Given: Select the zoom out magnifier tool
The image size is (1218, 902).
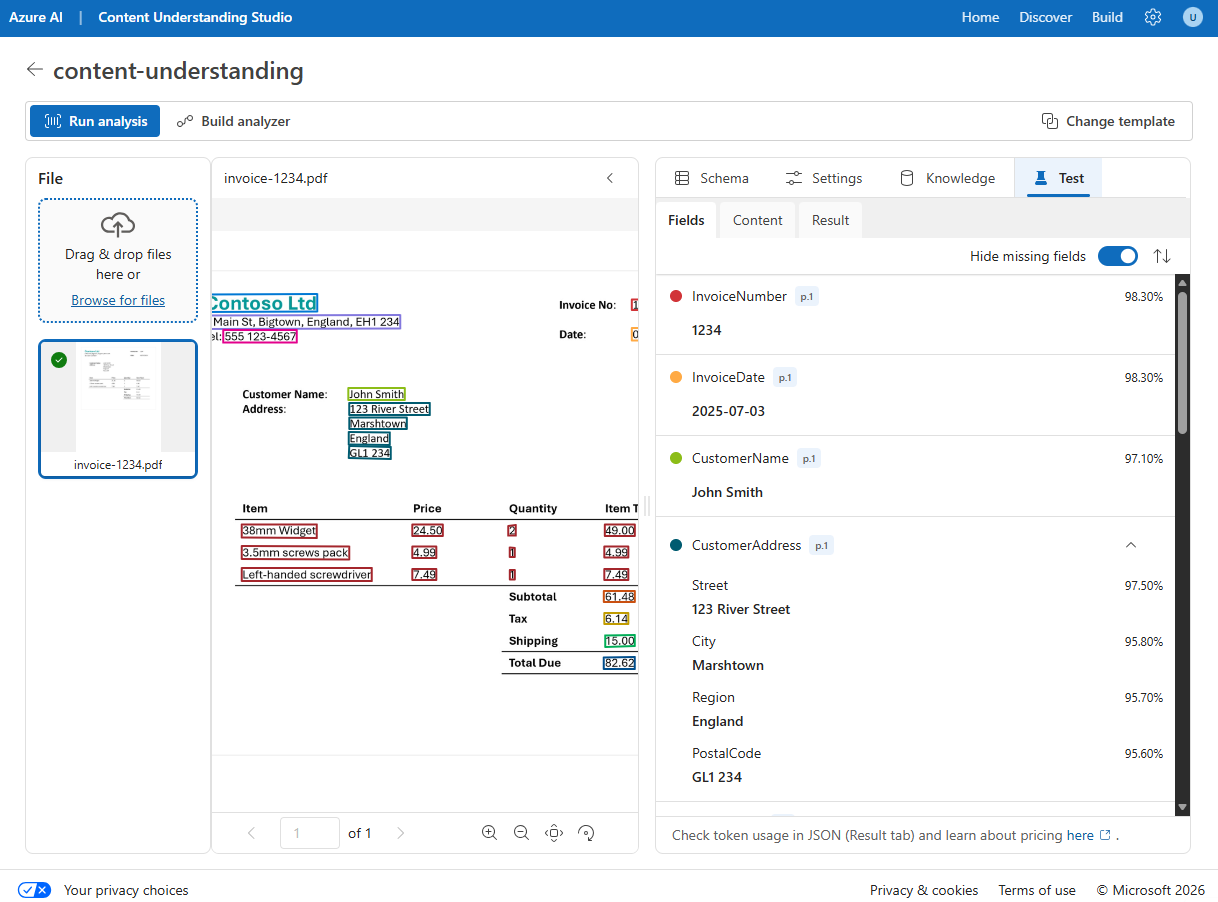Looking at the screenshot, I should 521,832.
